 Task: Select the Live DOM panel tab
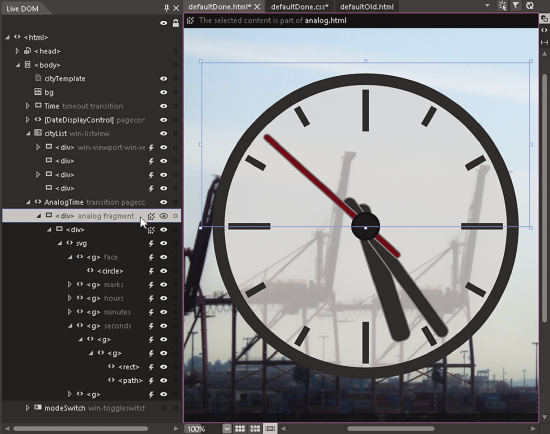[22, 9]
